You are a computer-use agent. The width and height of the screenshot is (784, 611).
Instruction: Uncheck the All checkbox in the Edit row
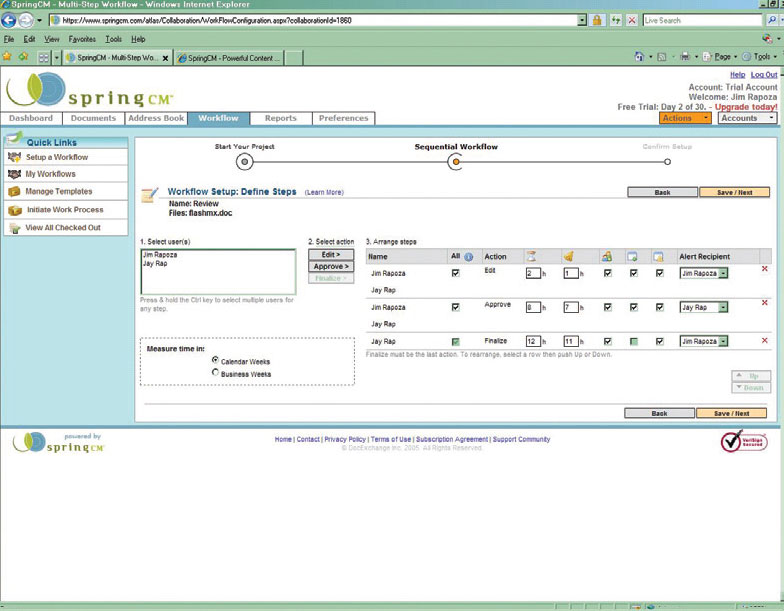tap(456, 273)
